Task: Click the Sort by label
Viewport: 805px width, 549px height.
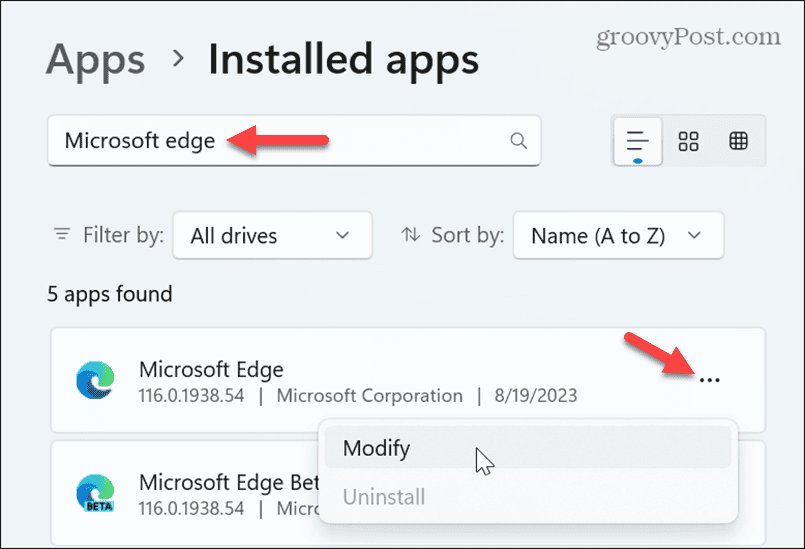Action: (x=468, y=235)
